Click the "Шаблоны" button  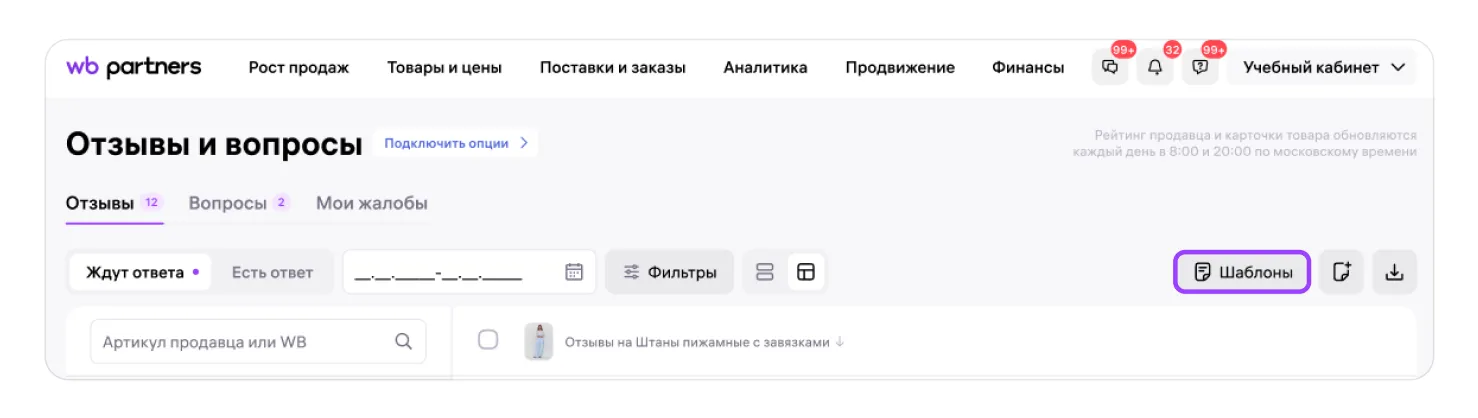[x=1241, y=272]
